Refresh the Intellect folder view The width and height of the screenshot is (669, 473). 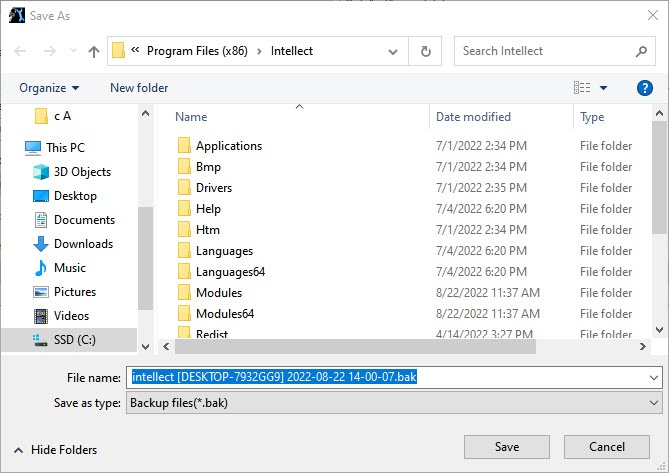click(x=426, y=51)
